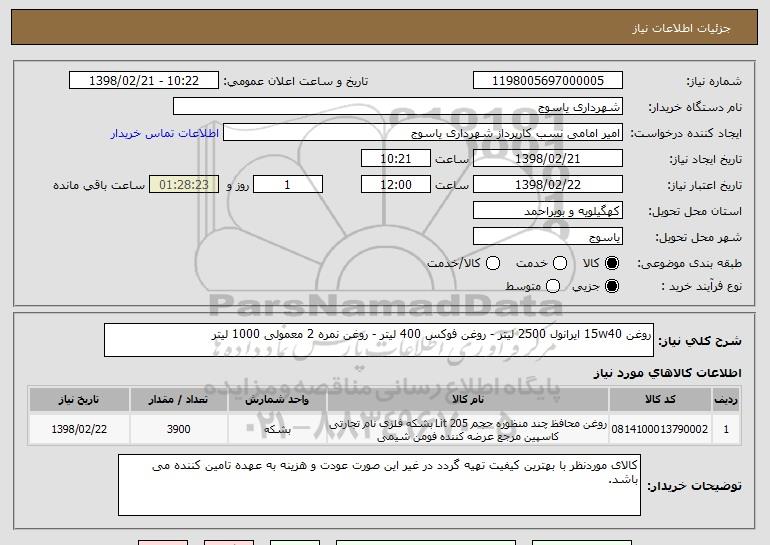Click the ردیف column header
This screenshot has width=770, height=545.
click(726, 400)
